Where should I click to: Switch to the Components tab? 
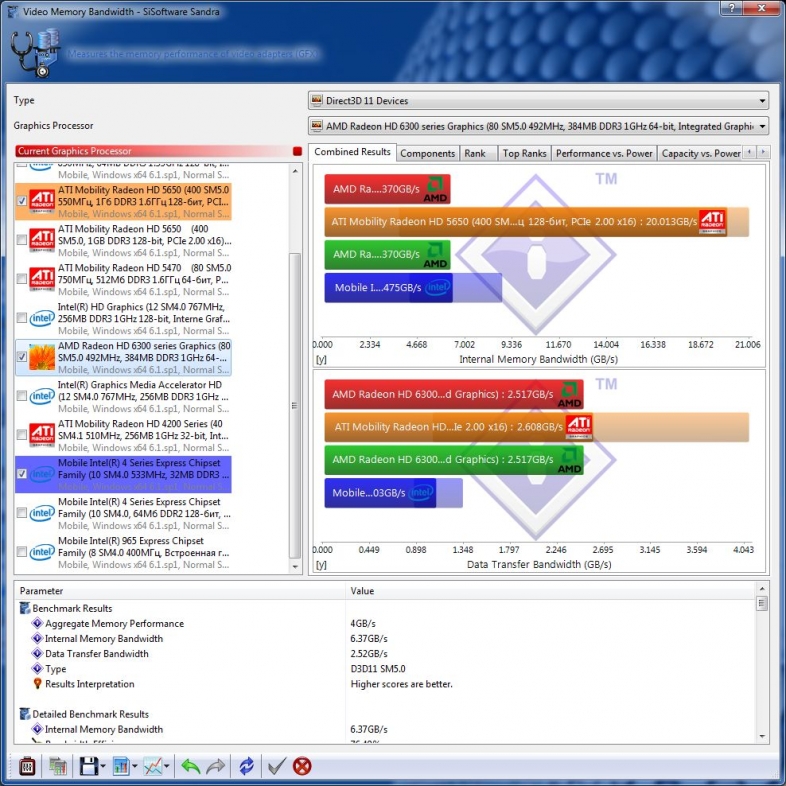point(428,153)
